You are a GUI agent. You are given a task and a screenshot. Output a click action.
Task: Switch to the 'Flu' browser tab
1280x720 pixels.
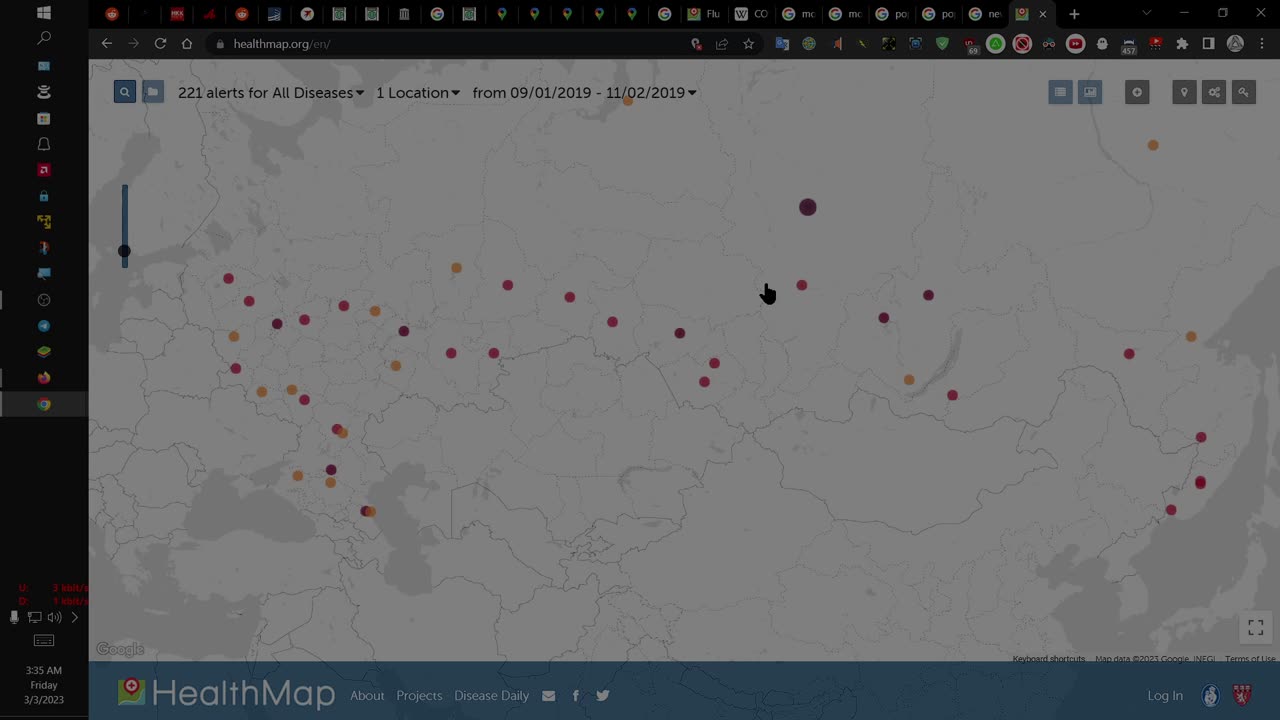[704, 14]
